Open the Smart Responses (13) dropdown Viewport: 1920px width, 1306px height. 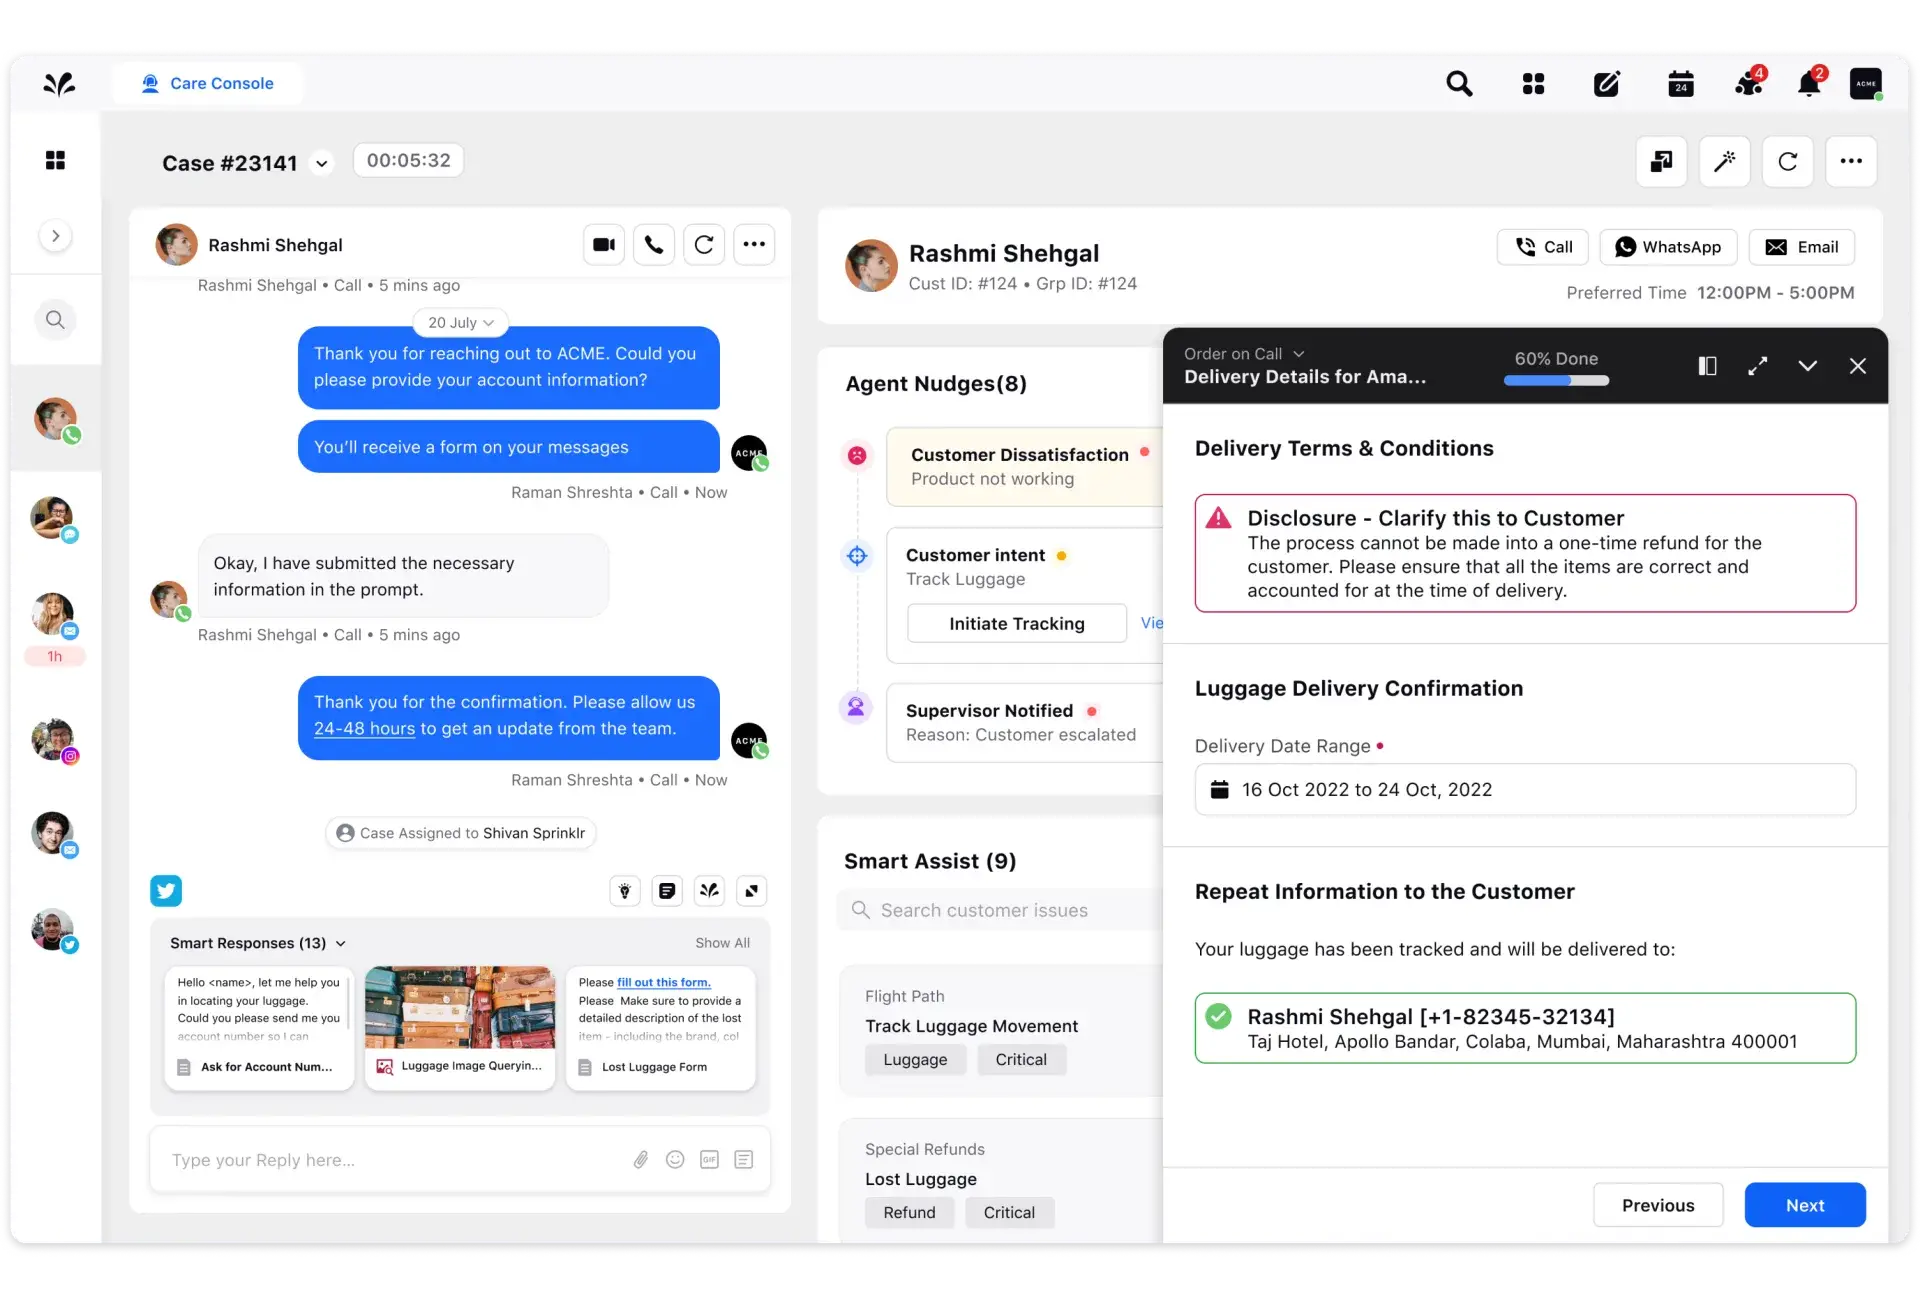340,942
